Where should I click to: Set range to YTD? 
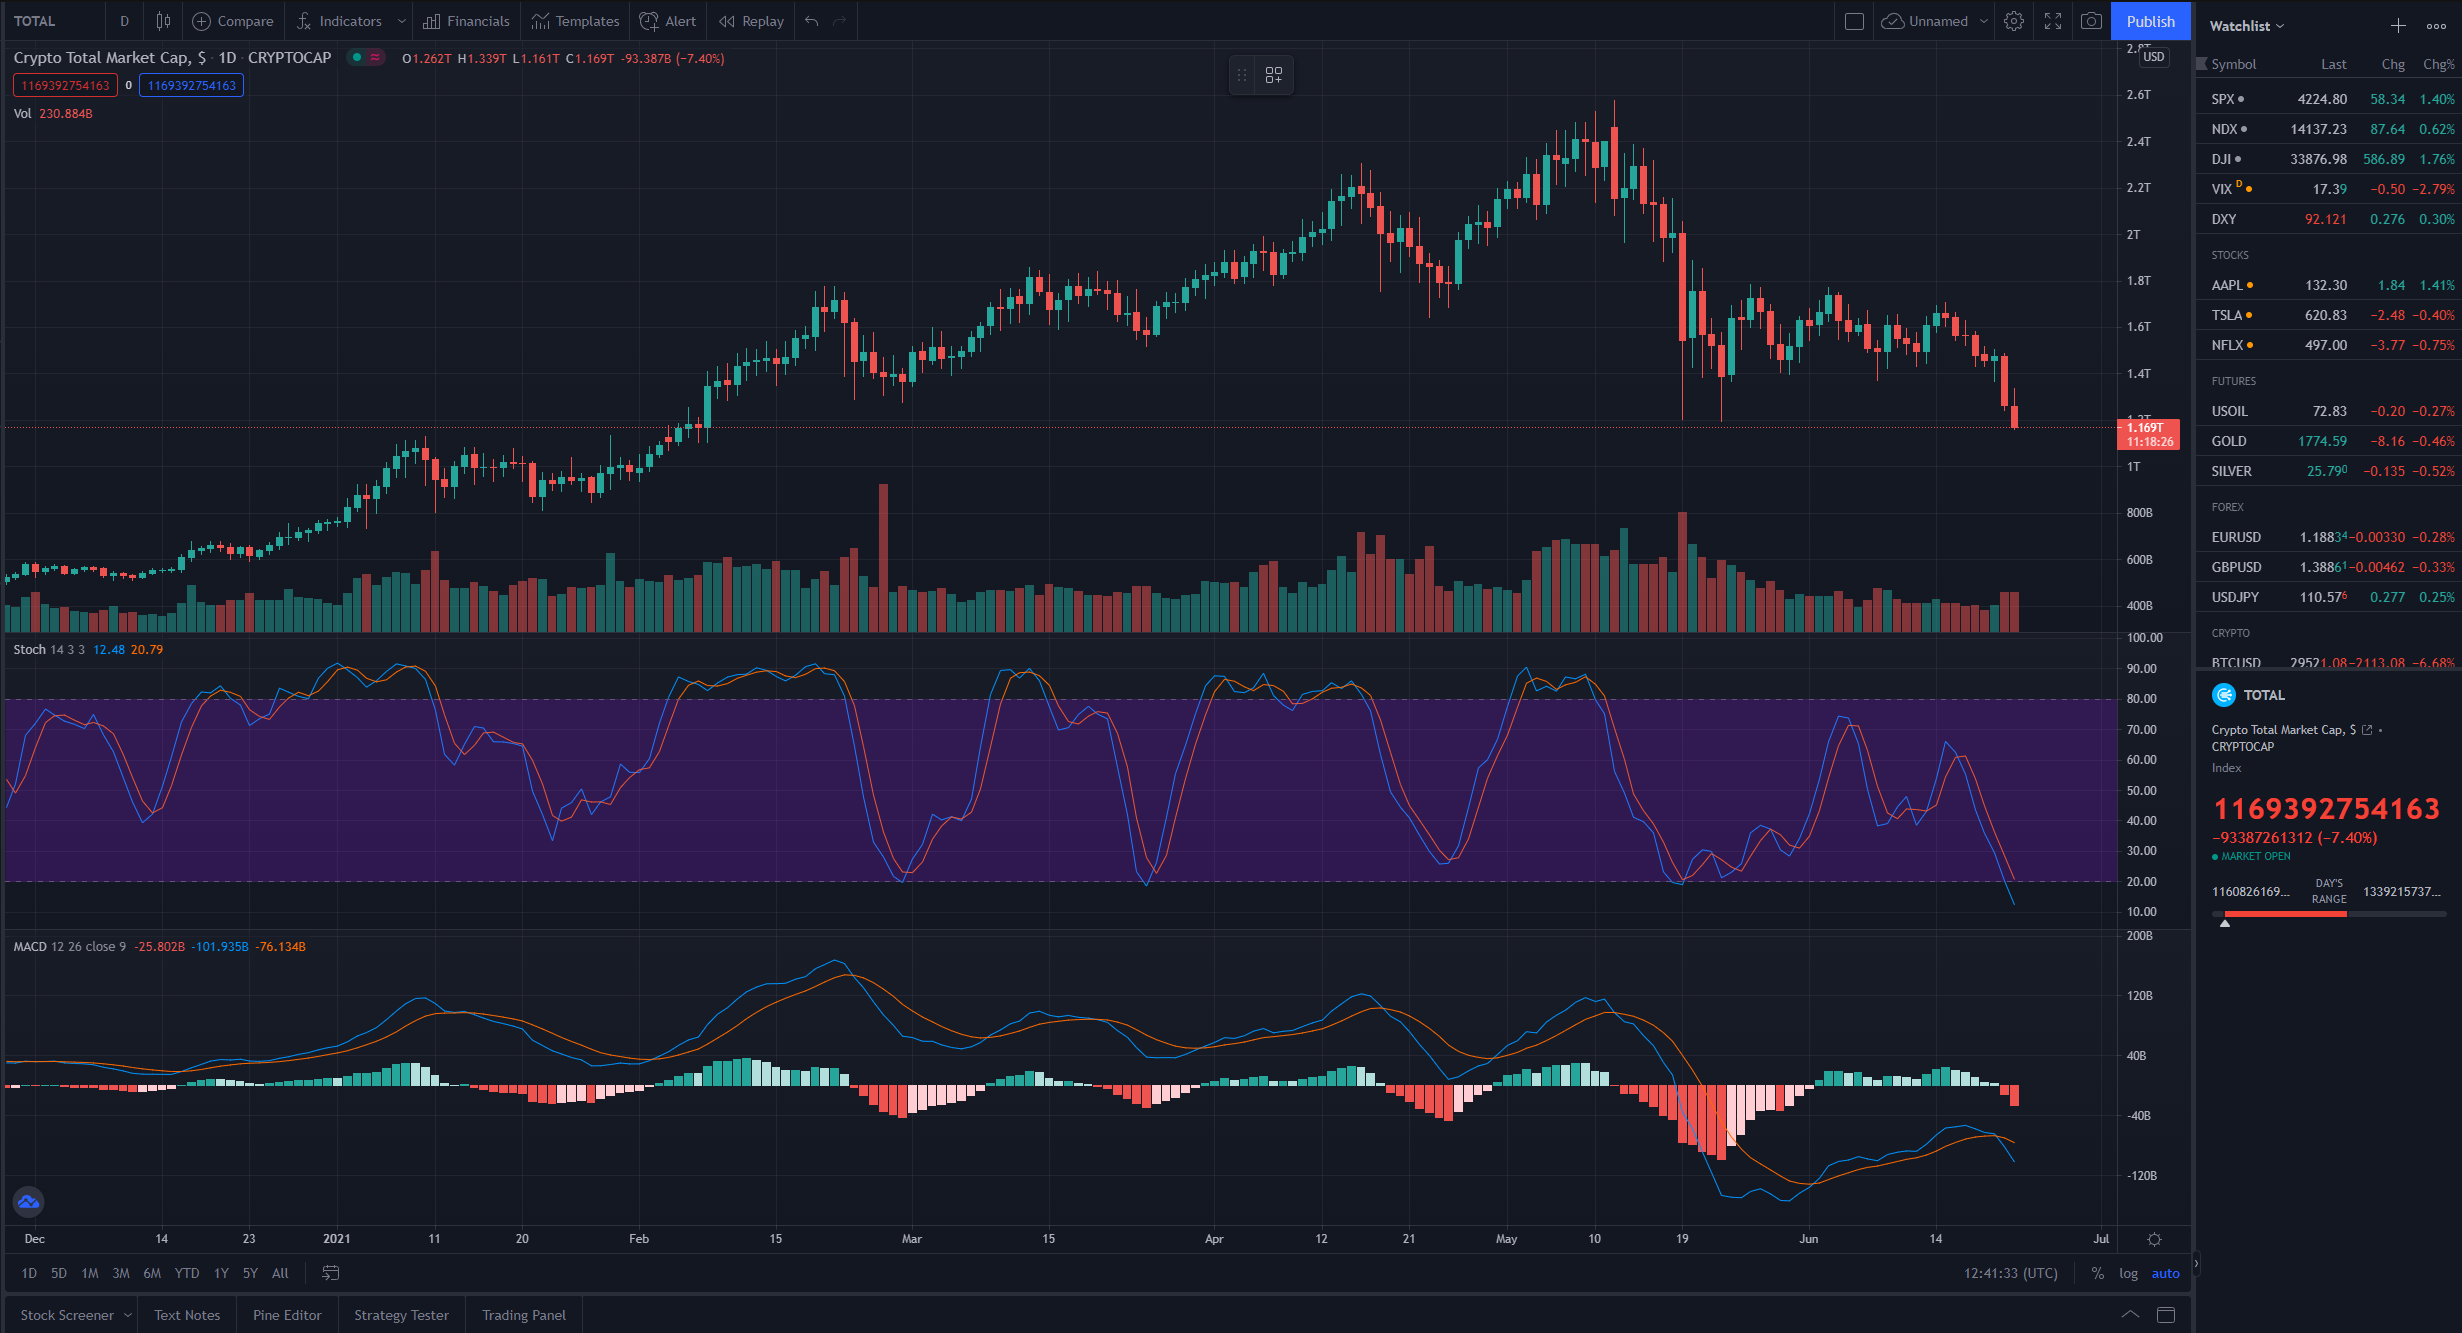pyautogui.click(x=187, y=1273)
